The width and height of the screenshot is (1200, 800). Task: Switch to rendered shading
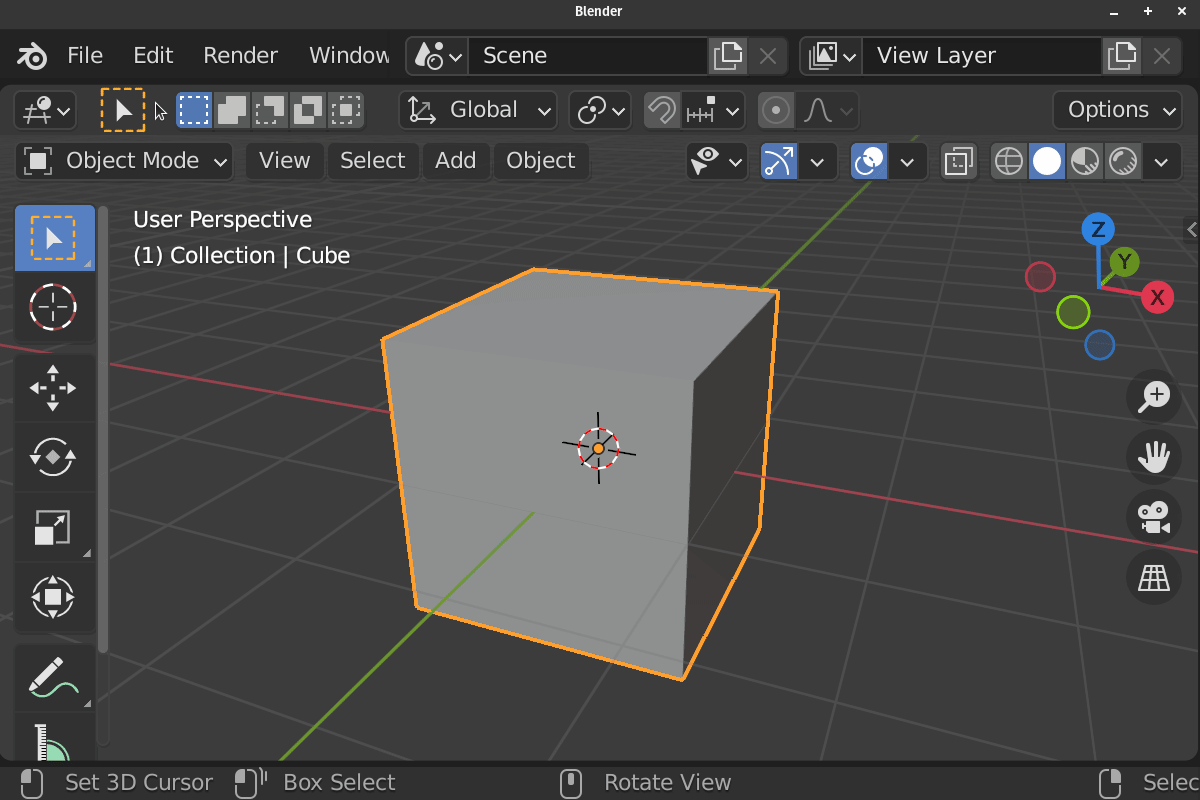(1123, 161)
